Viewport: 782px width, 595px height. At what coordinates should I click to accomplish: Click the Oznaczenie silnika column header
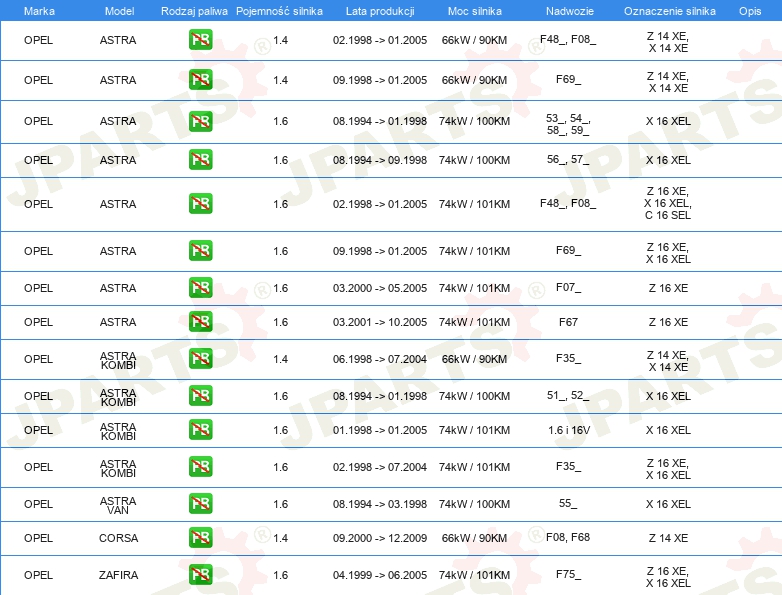coord(670,11)
